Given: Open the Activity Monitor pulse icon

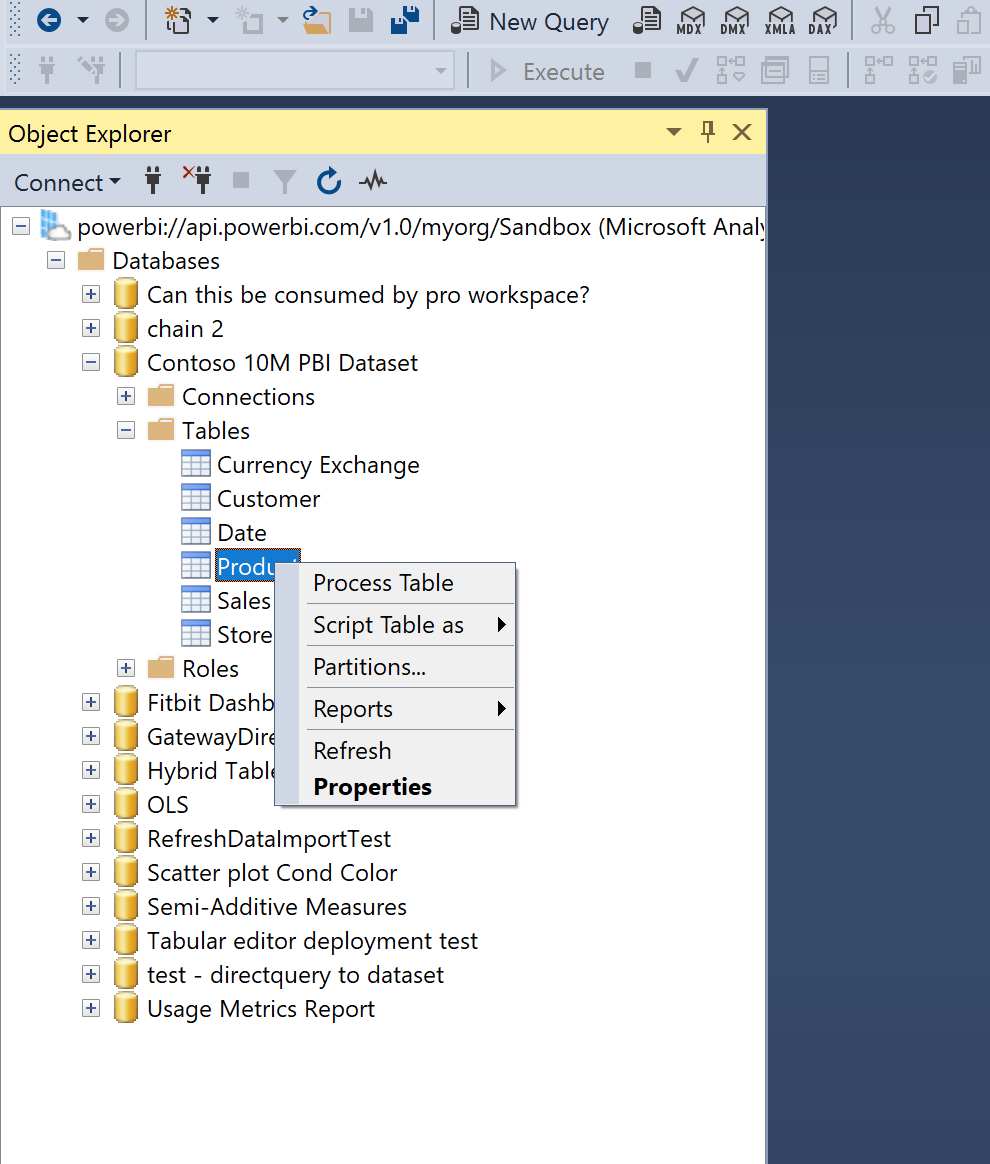Looking at the screenshot, I should (x=373, y=182).
